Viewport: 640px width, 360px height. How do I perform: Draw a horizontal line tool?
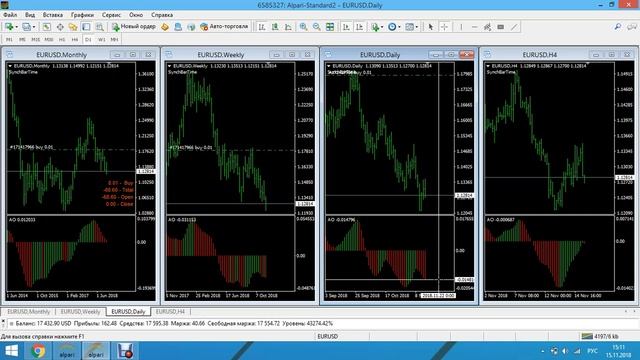[474, 27]
